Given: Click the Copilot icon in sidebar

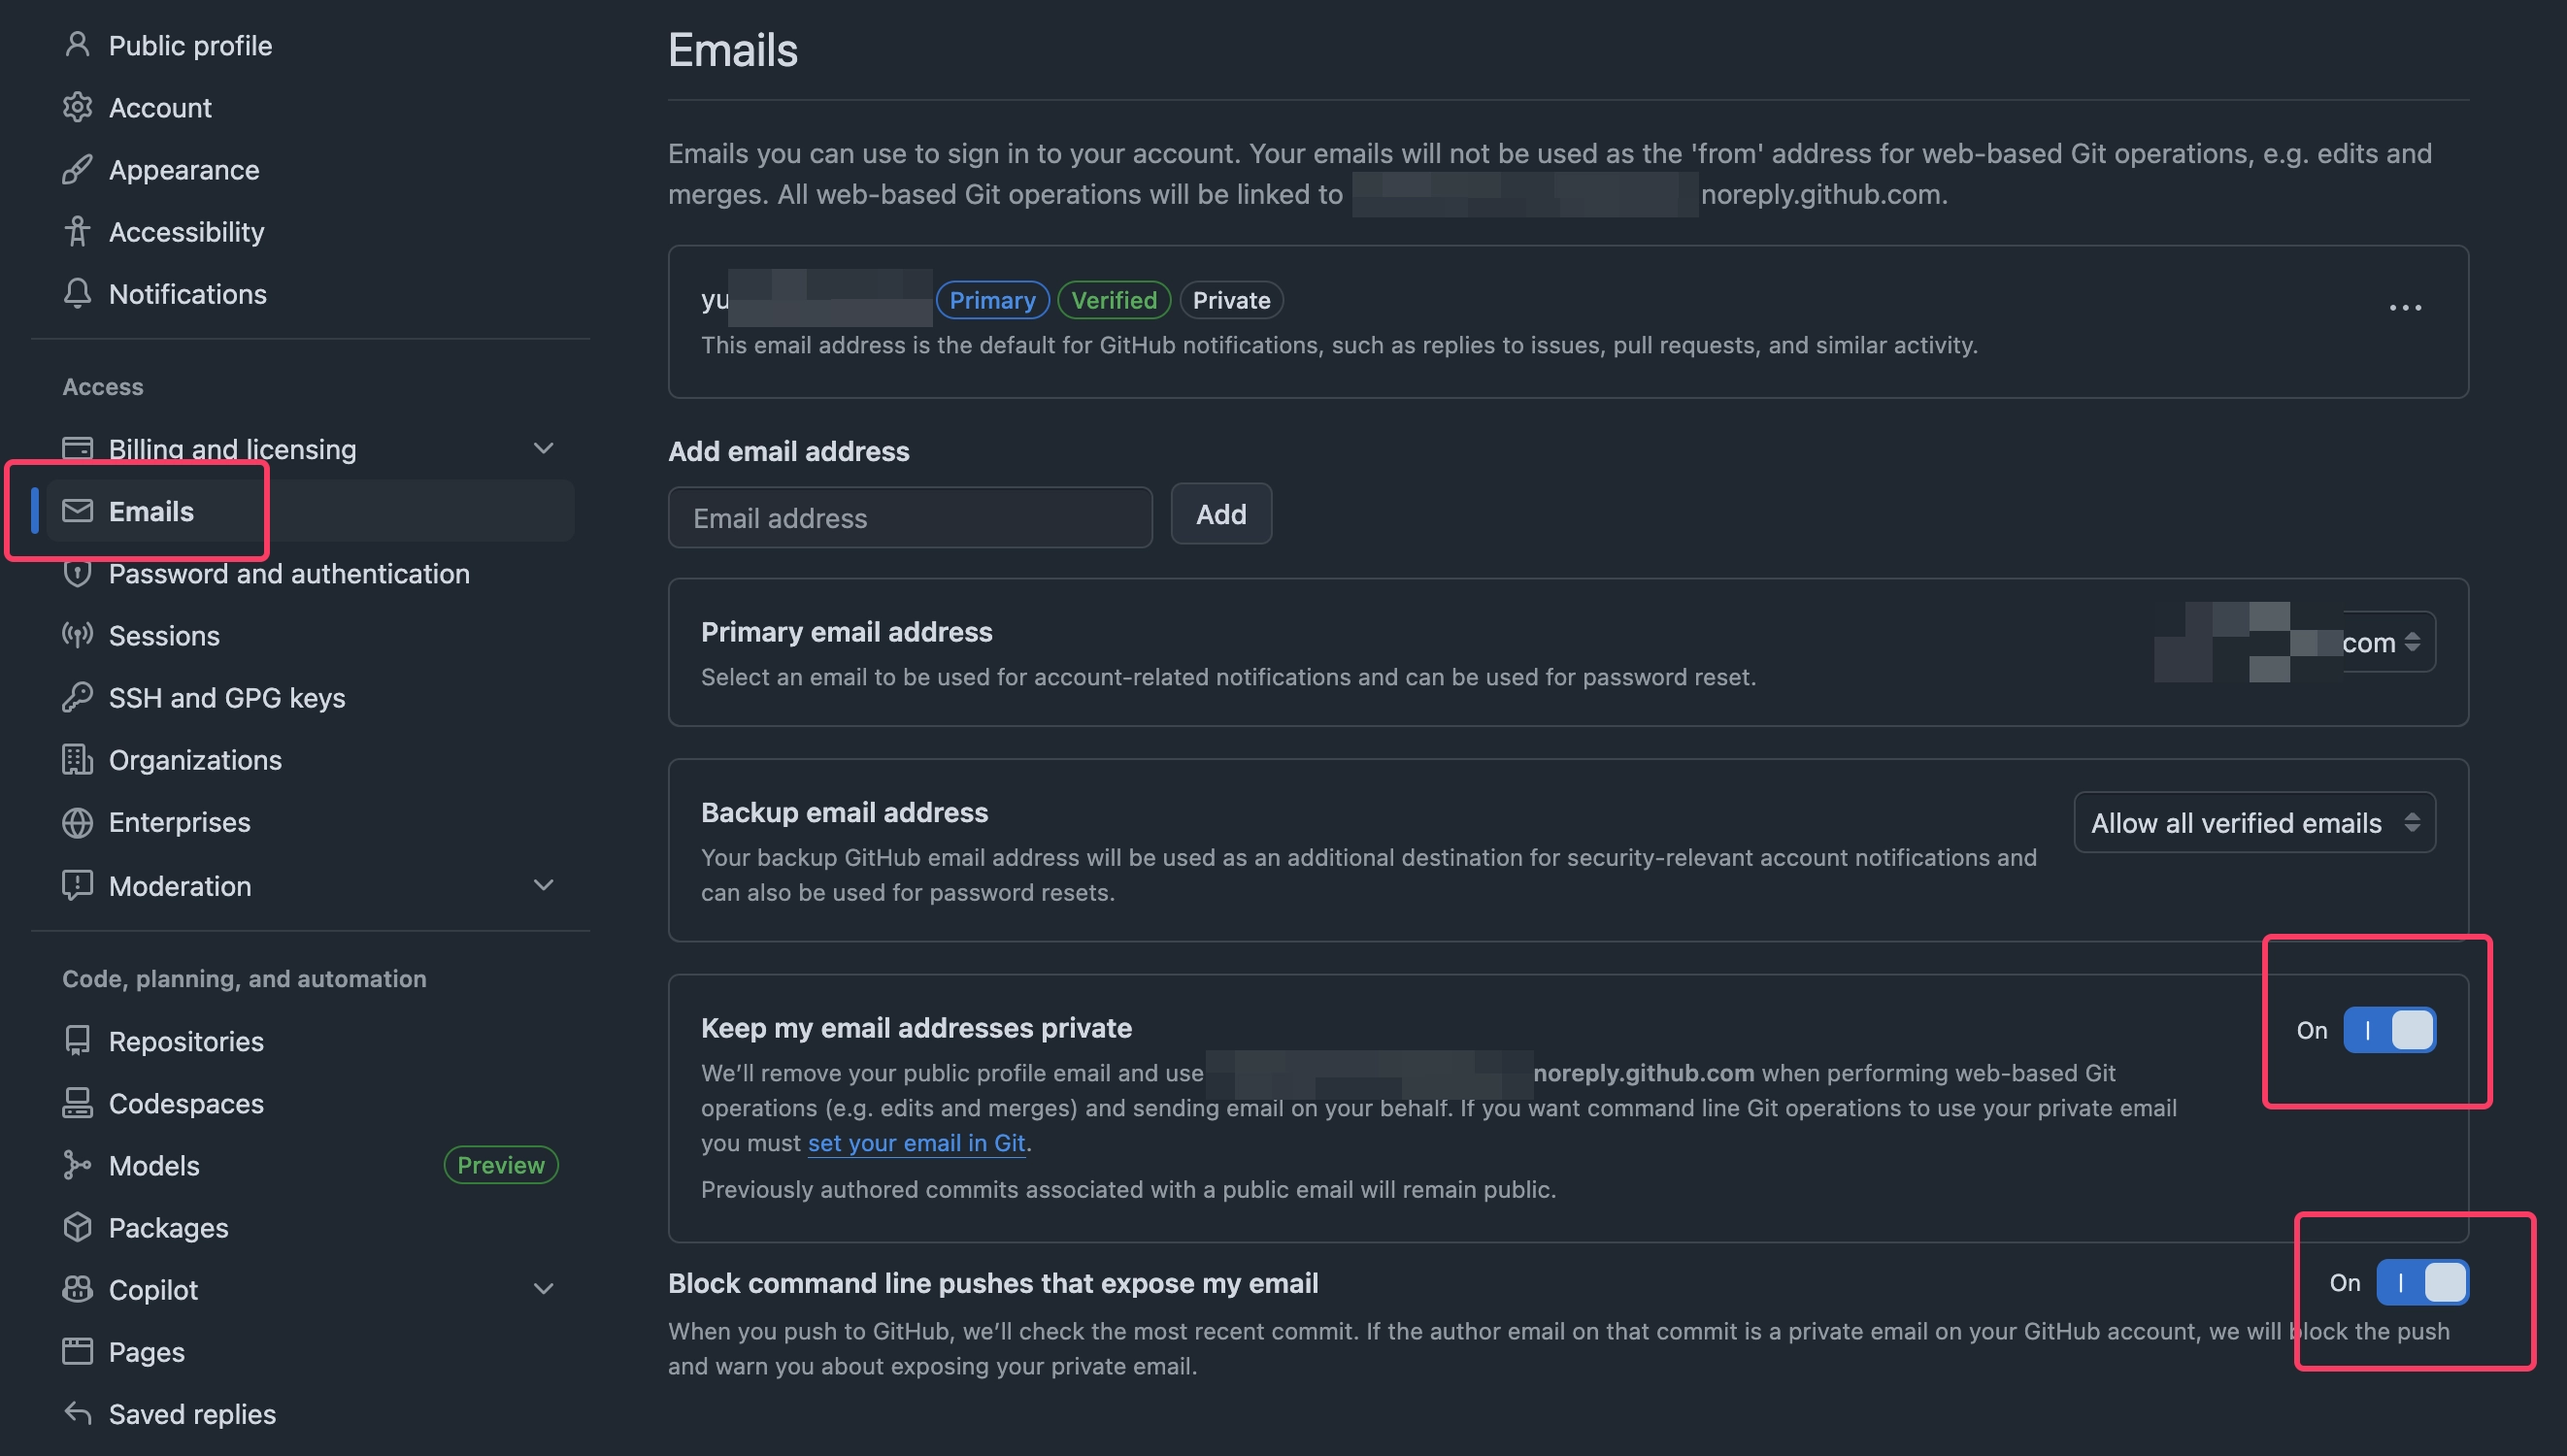Looking at the screenshot, I should point(77,1289).
